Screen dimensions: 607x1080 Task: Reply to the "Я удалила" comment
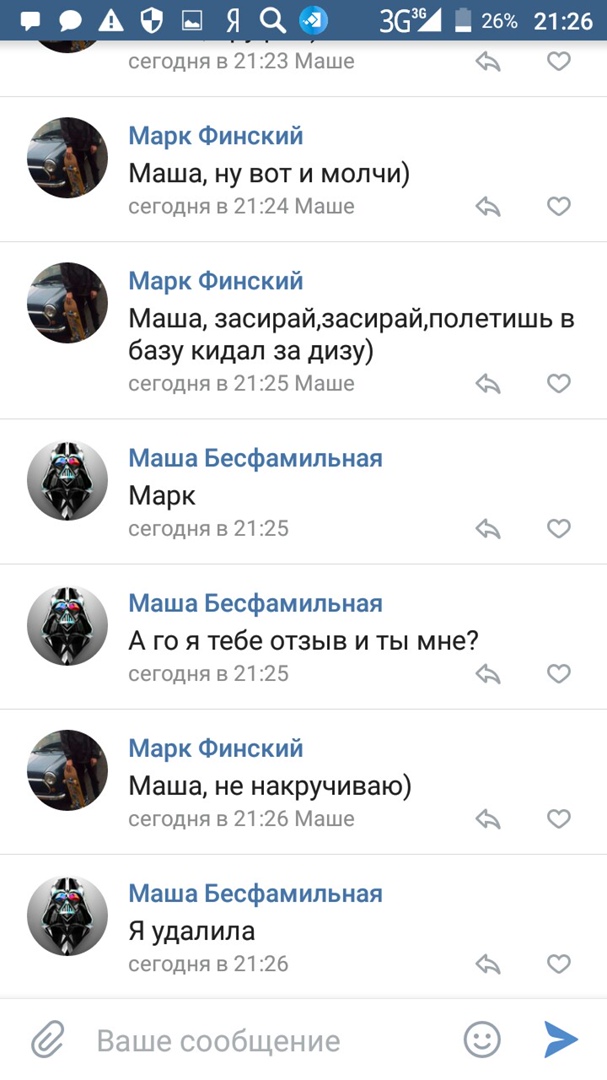[x=488, y=964]
